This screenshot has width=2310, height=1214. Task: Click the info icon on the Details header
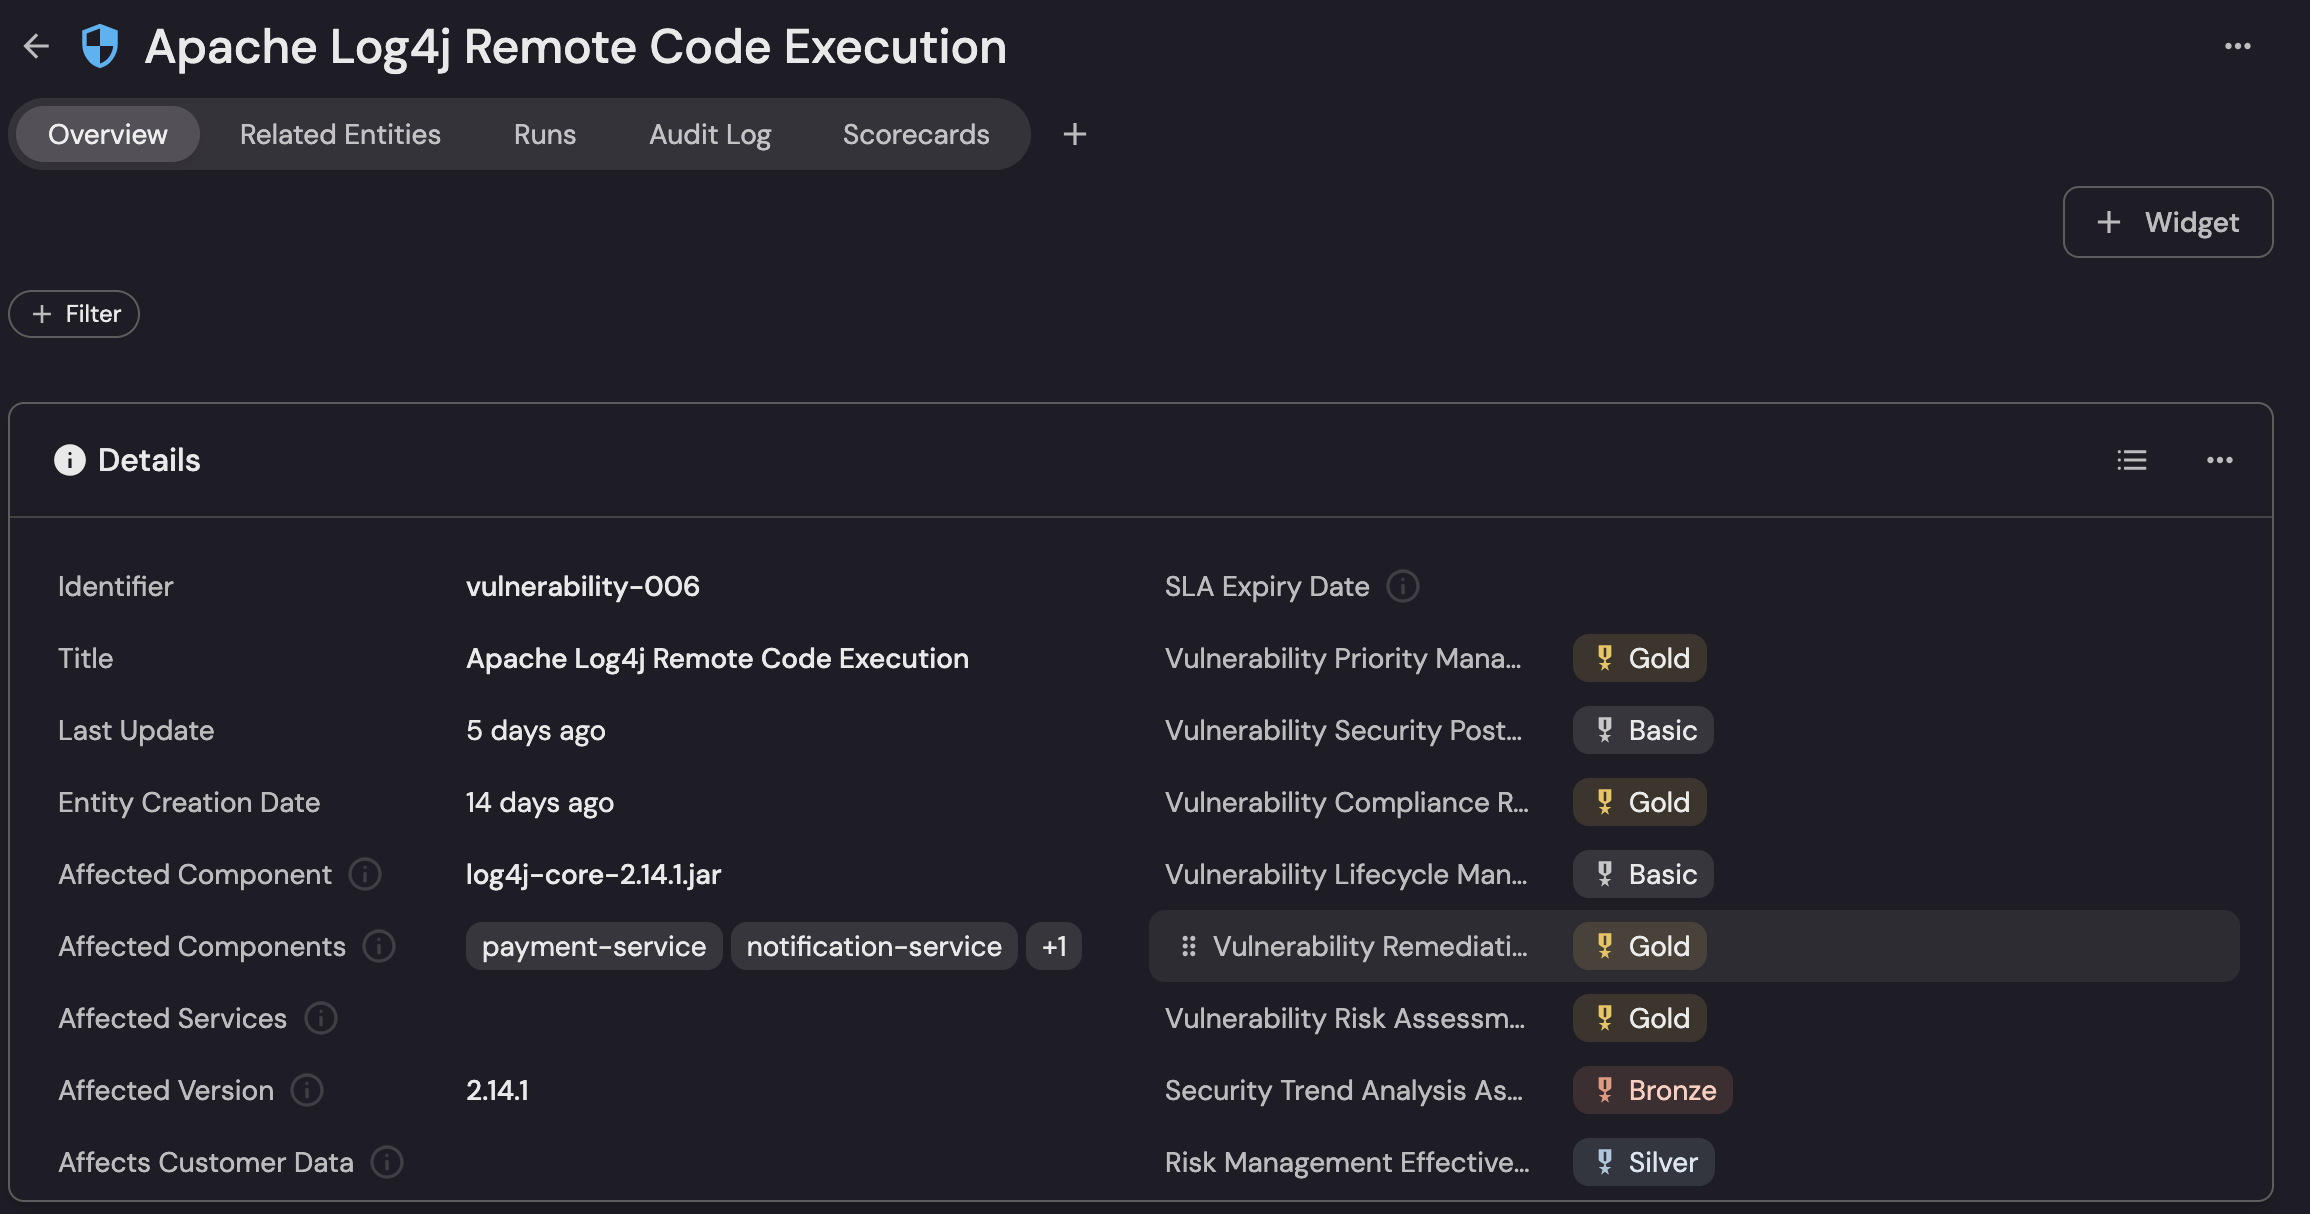(x=68, y=459)
